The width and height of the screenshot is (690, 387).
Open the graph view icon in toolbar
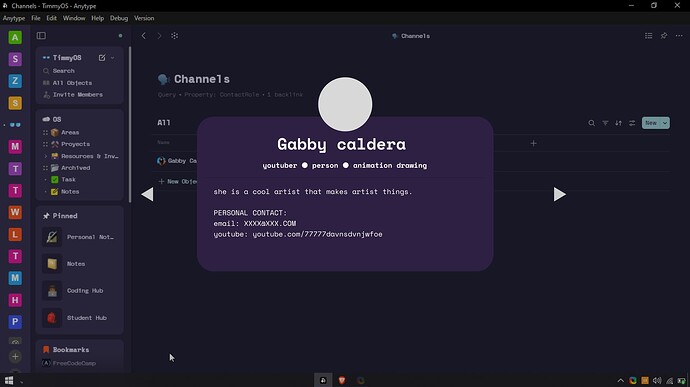pyautogui.click(x=175, y=36)
